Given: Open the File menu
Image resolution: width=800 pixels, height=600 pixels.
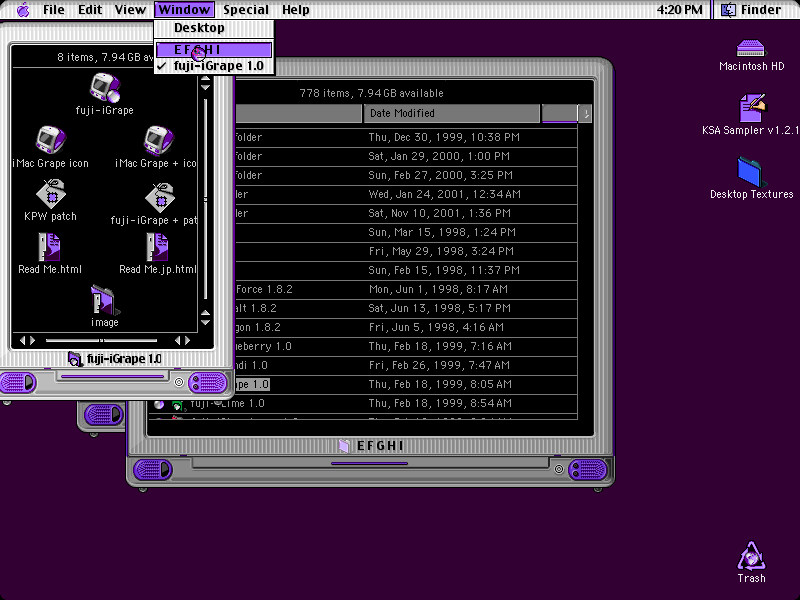Looking at the screenshot, I should (x=54, y=10).
